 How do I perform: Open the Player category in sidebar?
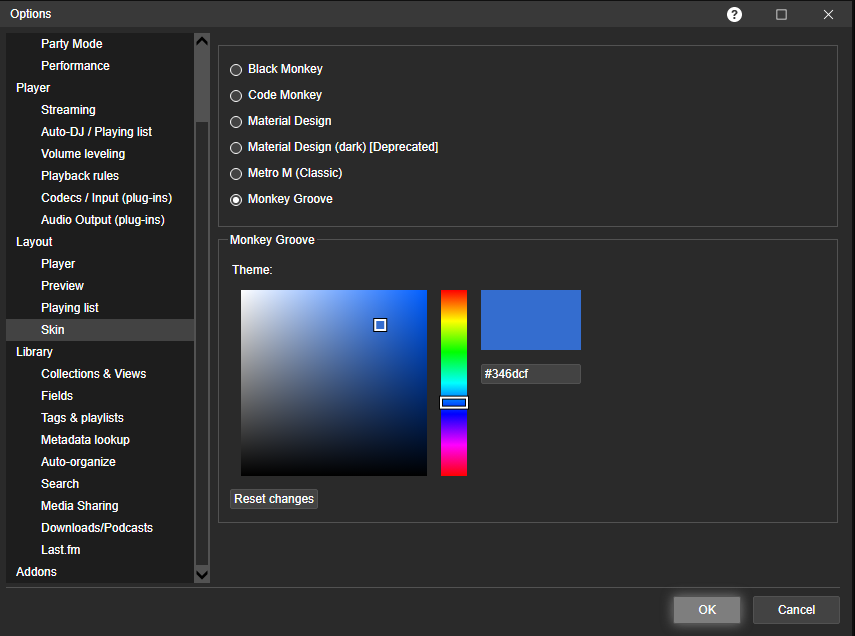click(33, 88)
